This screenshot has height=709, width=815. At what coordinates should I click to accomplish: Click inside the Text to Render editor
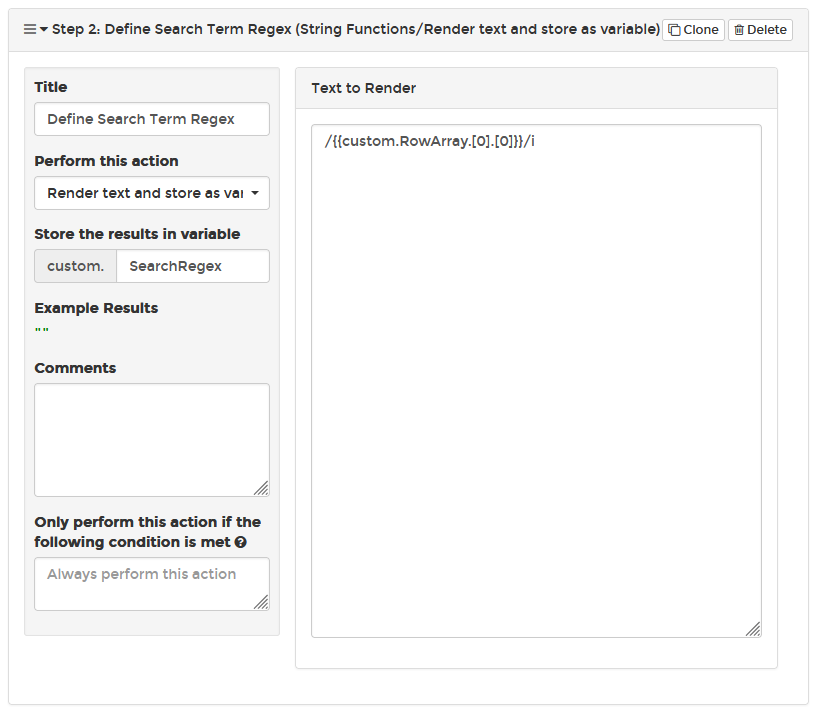[x=536, y=380]
